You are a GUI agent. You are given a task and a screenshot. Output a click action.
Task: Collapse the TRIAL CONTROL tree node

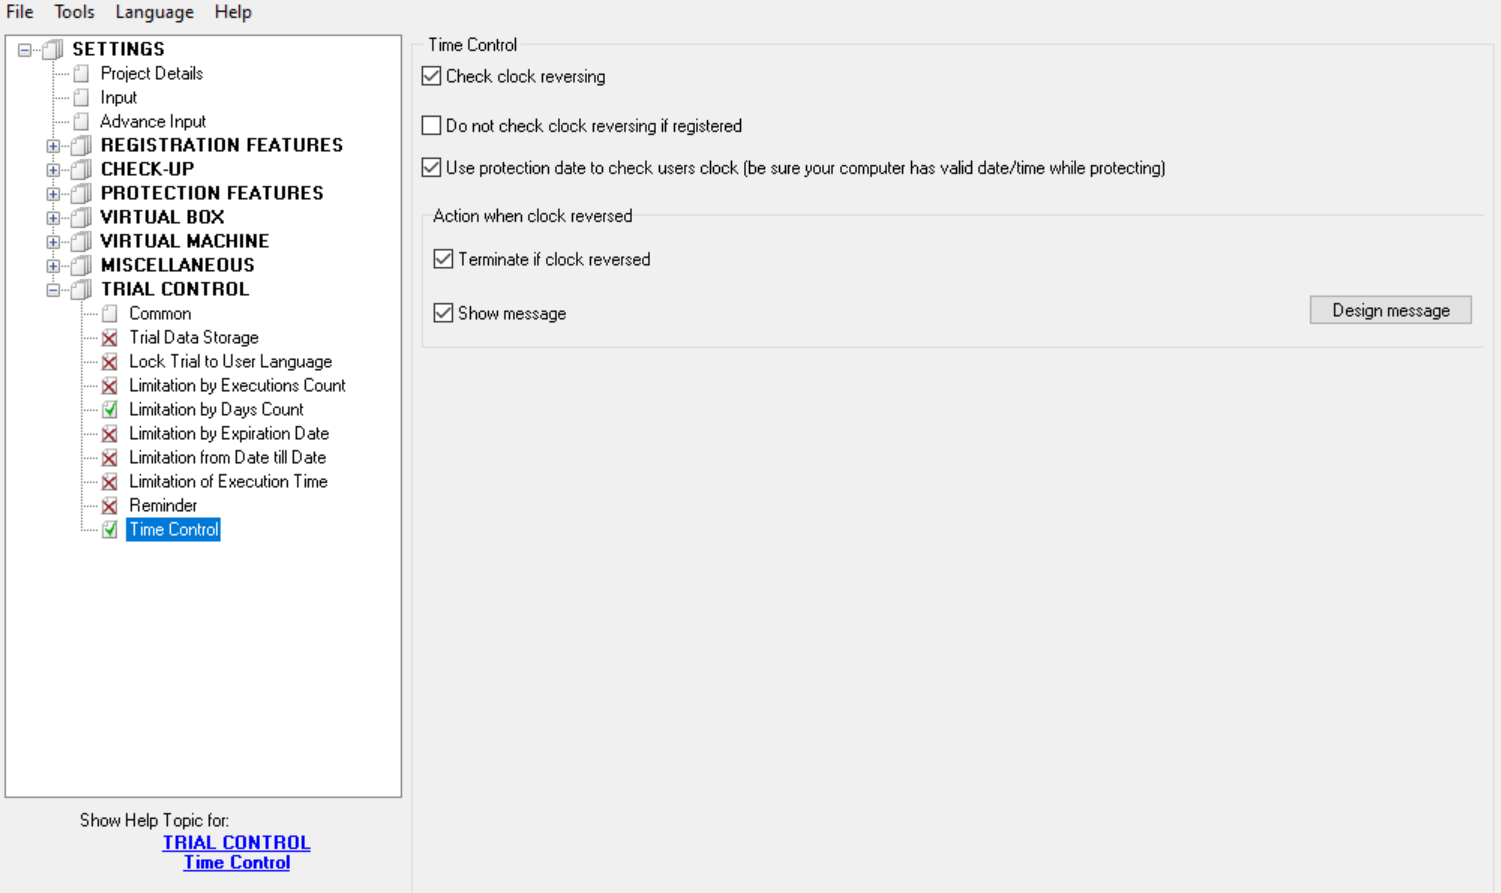click(x=53, y=290)
